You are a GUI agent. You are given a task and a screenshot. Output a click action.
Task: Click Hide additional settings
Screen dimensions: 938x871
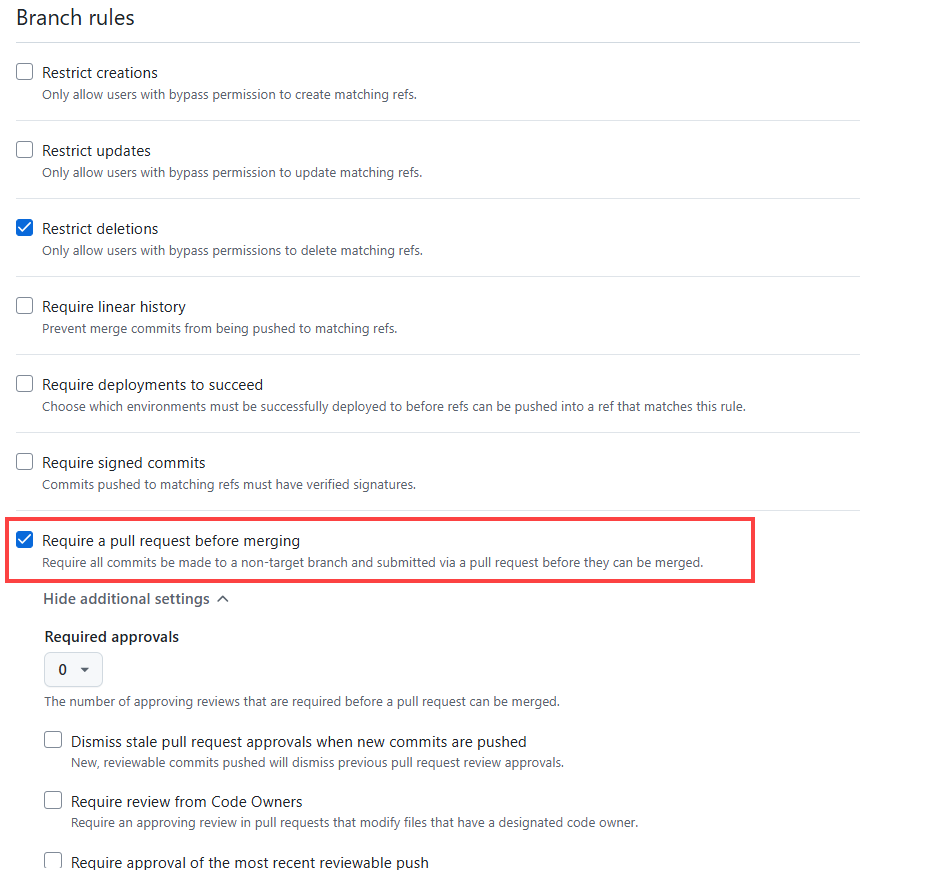tap(126, 598)
